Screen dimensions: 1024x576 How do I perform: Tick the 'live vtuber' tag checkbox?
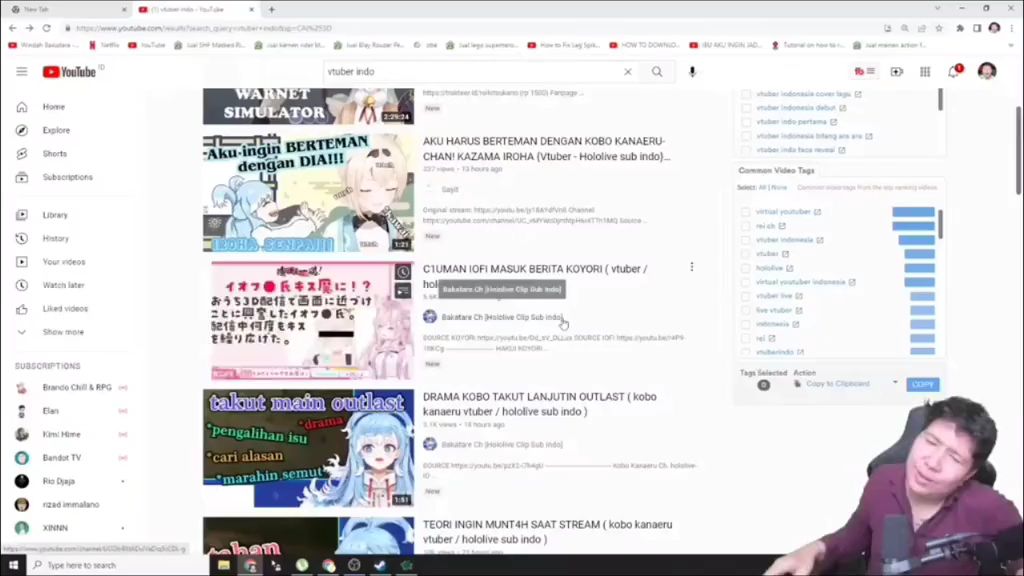pos(745,310)
